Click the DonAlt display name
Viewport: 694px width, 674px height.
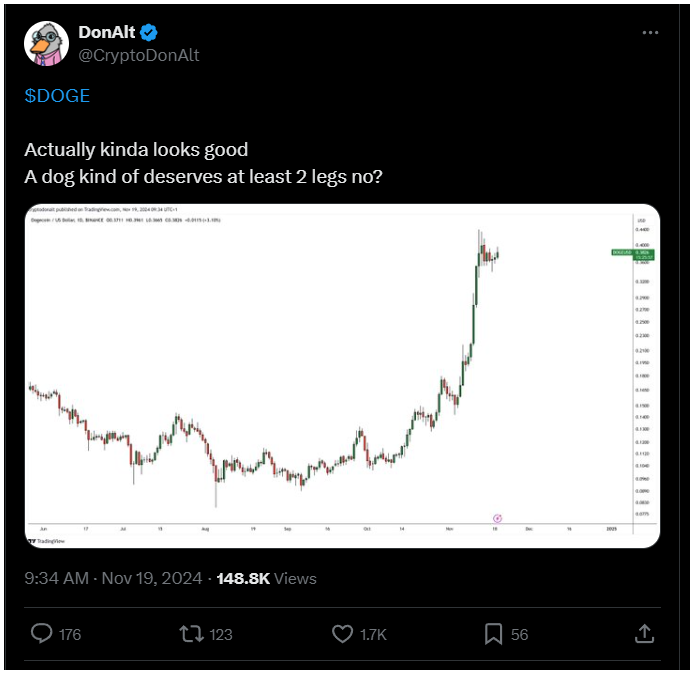[107, 32]
